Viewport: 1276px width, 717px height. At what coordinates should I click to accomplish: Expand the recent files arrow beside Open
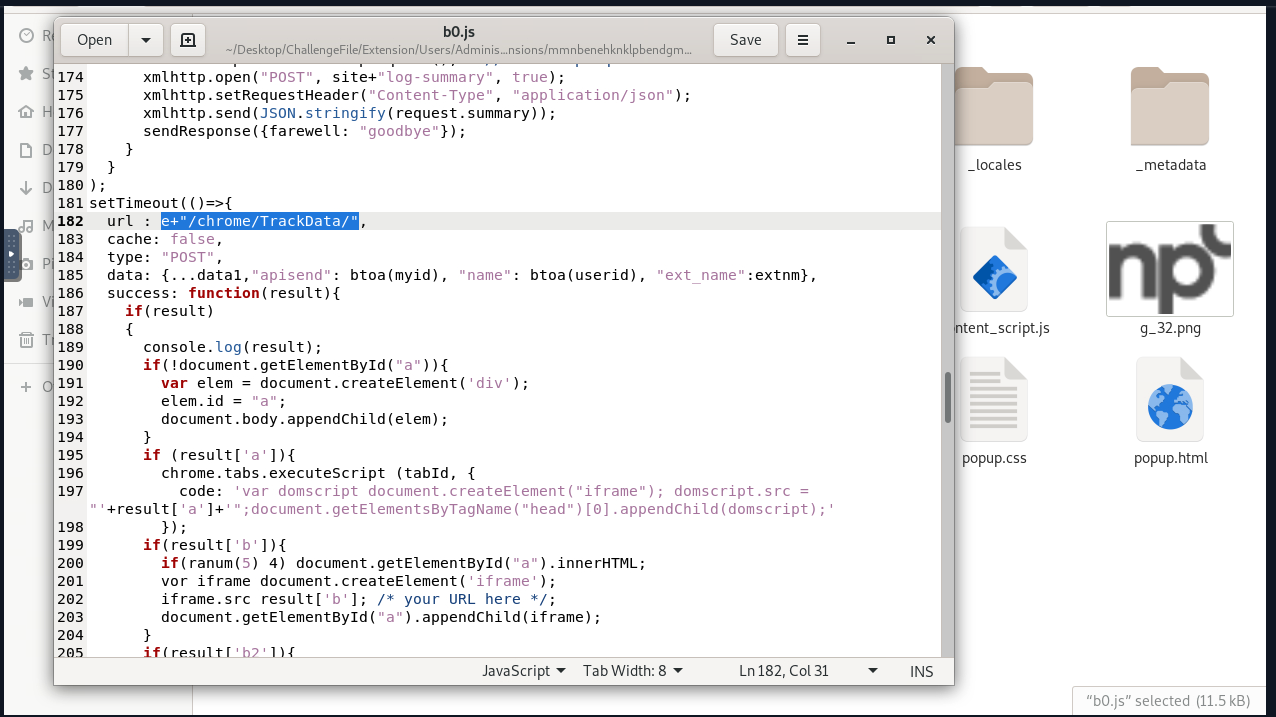point(146,40)
